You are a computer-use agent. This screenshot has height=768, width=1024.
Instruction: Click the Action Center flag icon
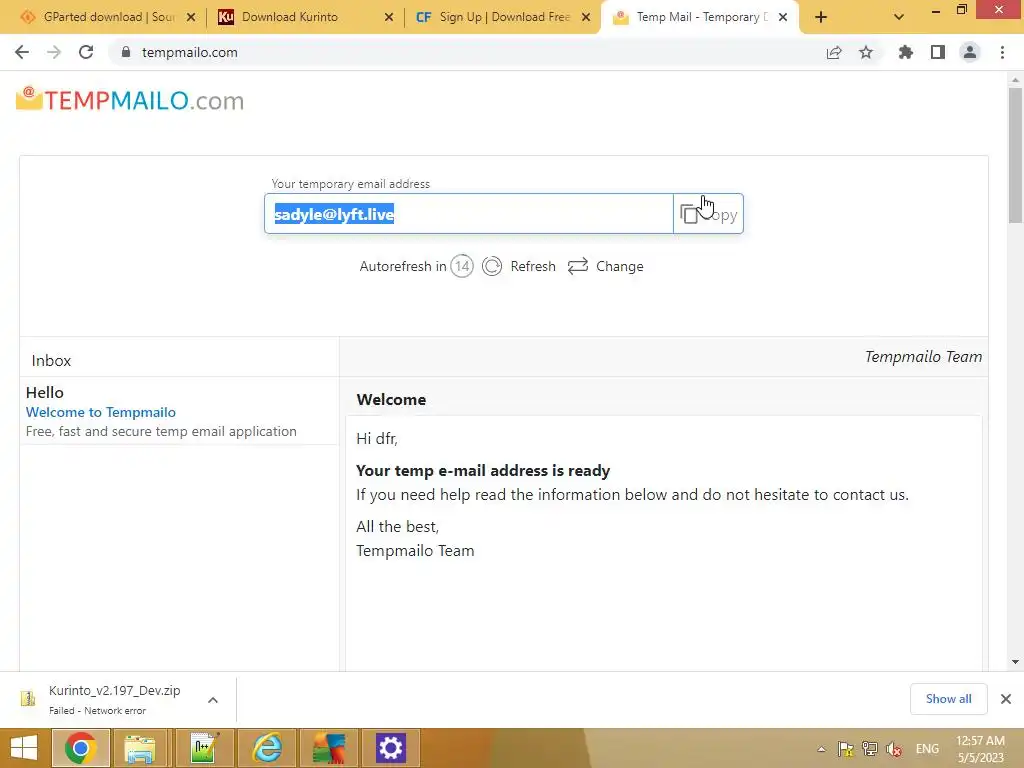[846, 749]
